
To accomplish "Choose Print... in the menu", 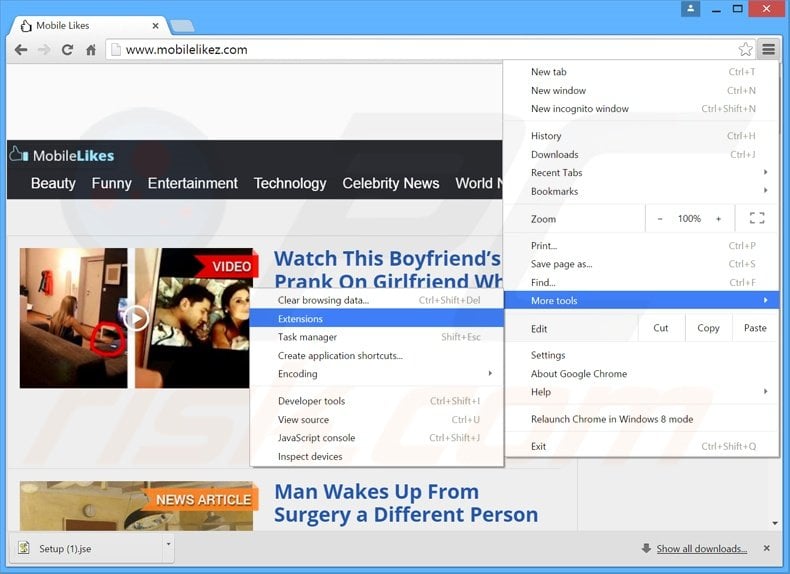I will 641,246.
